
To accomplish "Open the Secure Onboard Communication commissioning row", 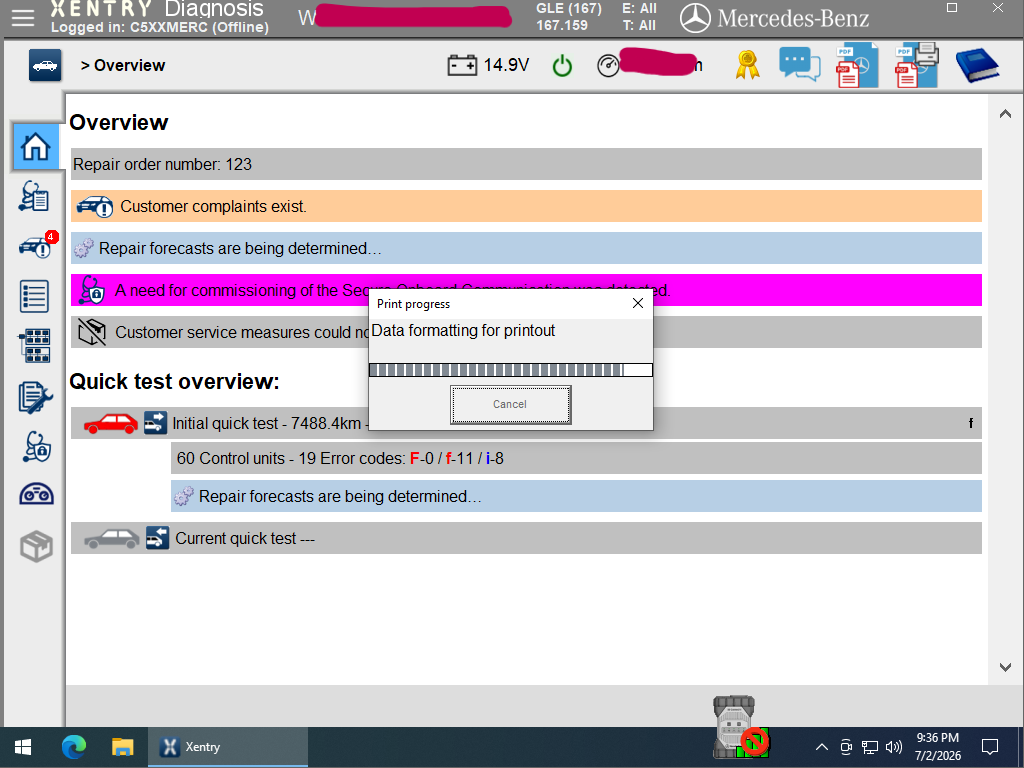I will point(526,290).
